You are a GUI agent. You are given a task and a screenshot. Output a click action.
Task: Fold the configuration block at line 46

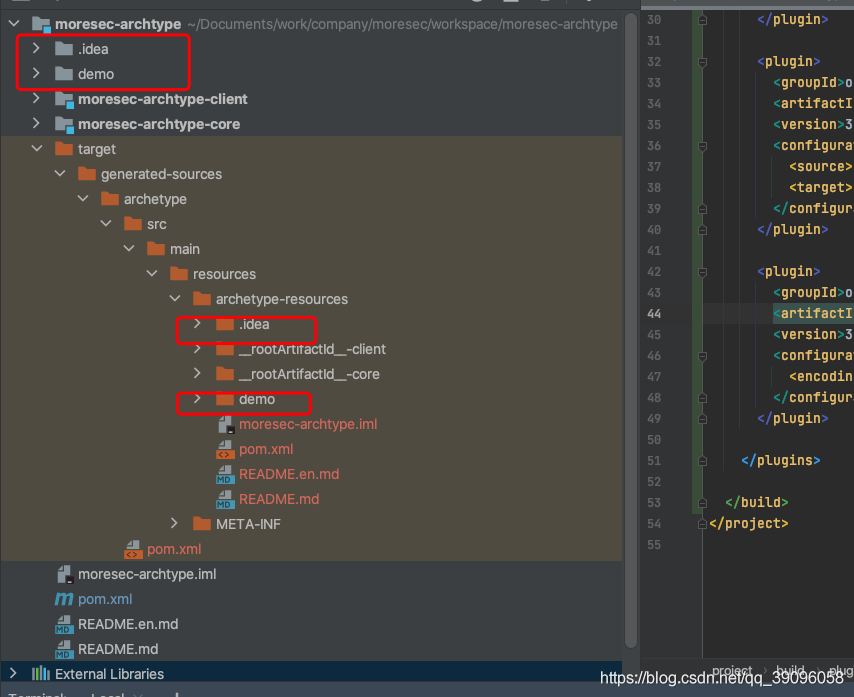(703, 356)
